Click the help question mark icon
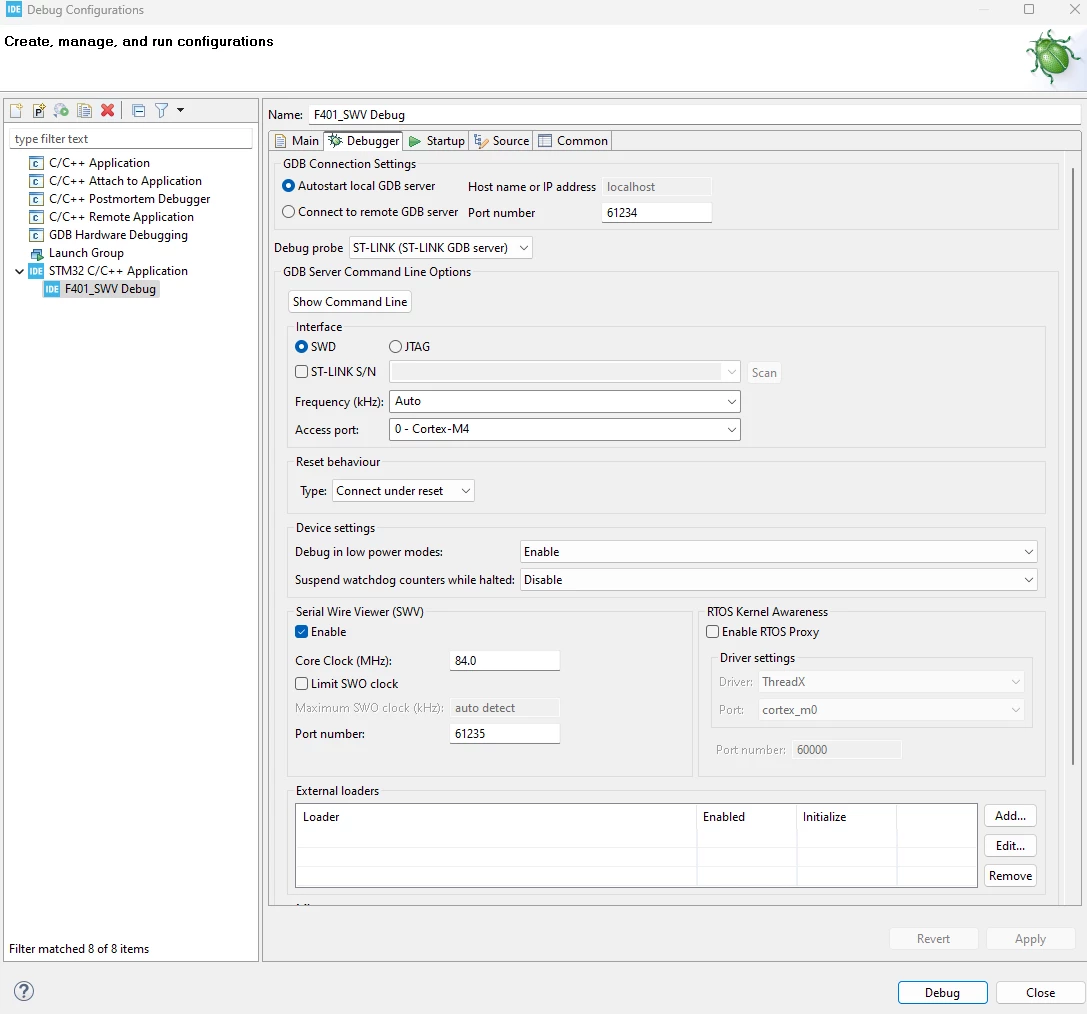1087x1014 pixels. [24, 991]
